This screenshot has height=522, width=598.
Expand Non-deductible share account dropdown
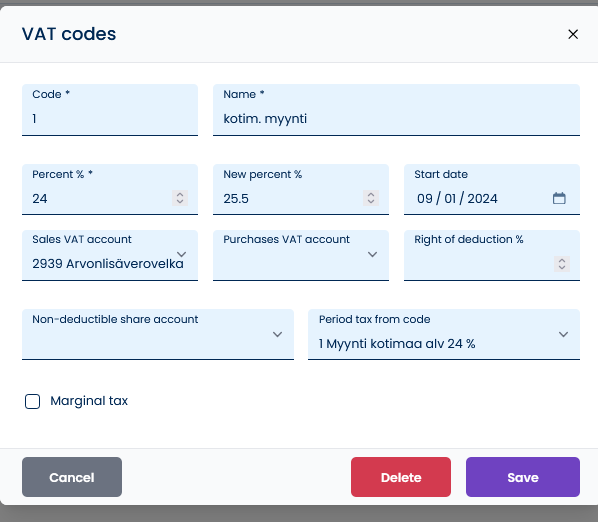(x=158, y=334)
